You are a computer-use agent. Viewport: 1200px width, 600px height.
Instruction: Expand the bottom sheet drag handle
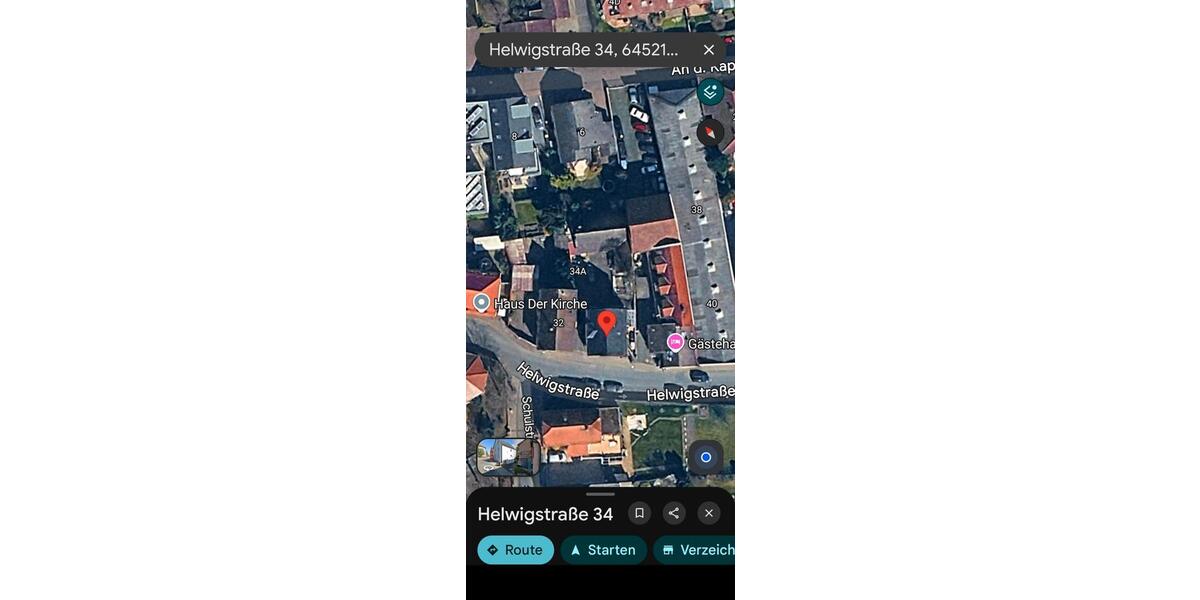pyautogui.click(x=600, y=494)
